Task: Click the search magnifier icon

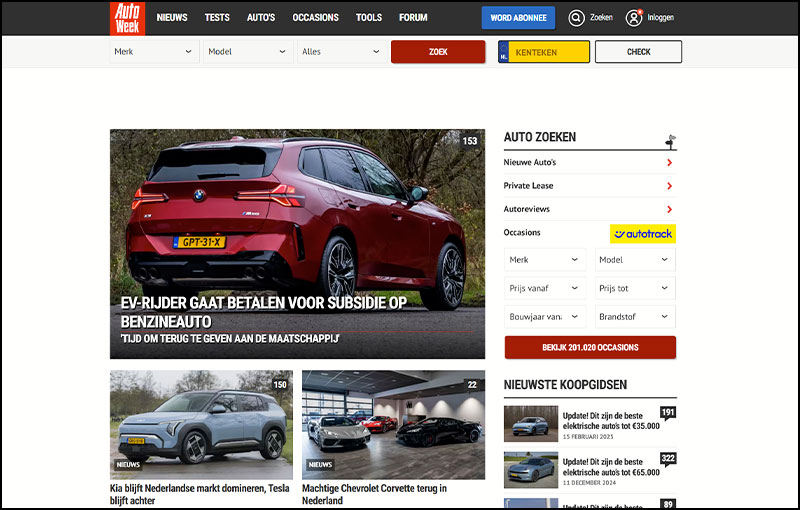Action: 577,18
